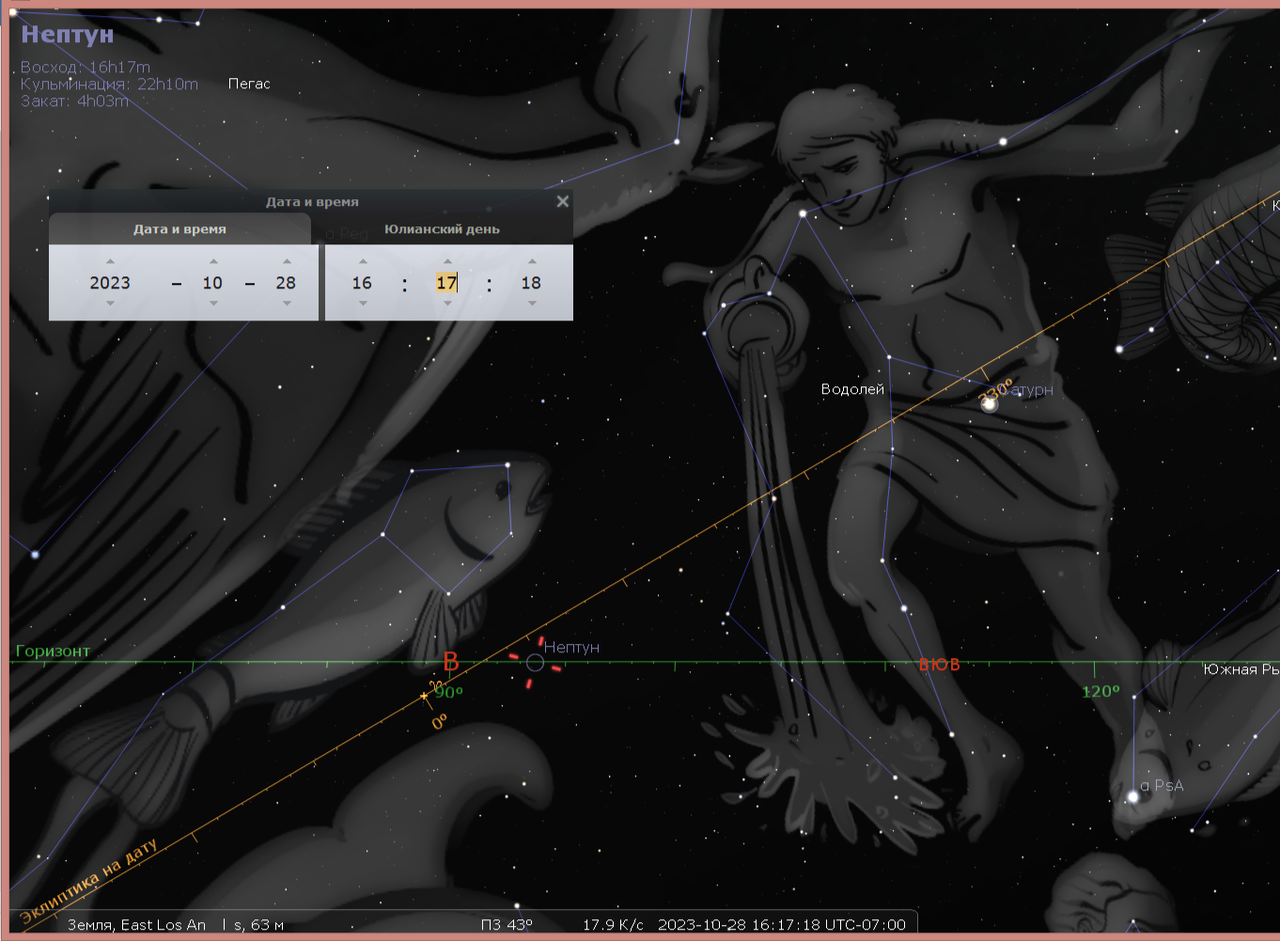The image size is (1280, 941).
Task: Click the ВЮВ compass direction marker
Action: pyautogui.click(x=939, y=664)
